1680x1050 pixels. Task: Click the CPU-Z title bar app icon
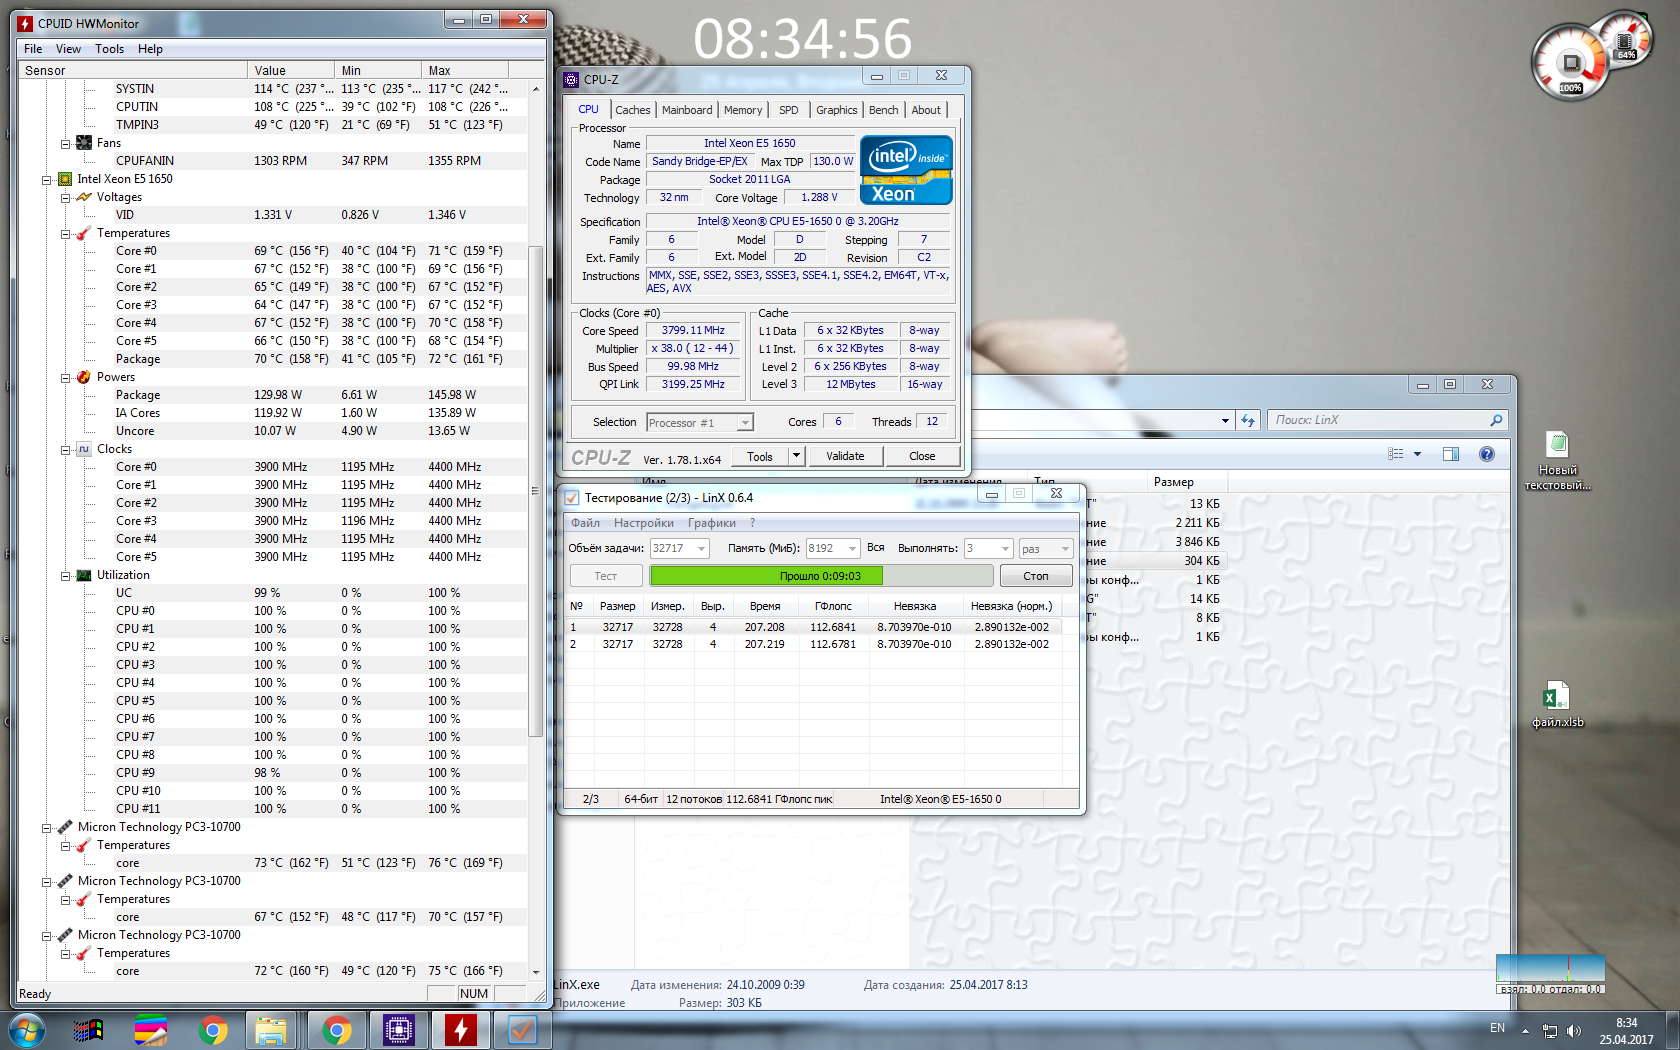point(571,80)
